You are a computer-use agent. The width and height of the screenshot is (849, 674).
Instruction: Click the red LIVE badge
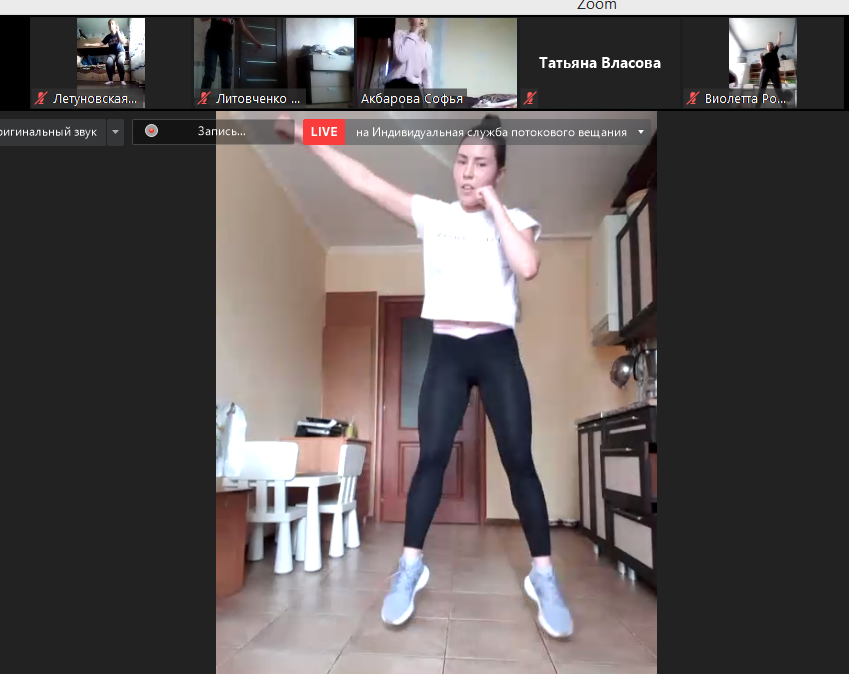click(x=324, y=132)
